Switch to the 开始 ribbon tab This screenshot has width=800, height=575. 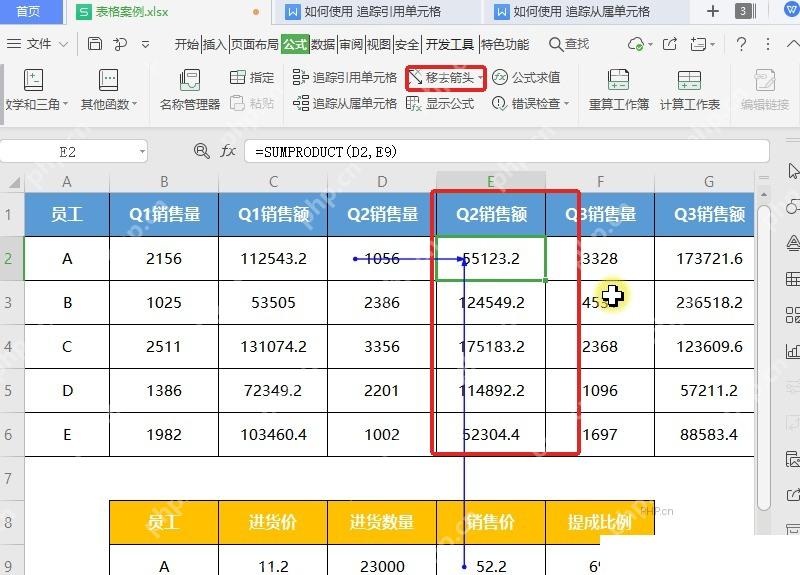(x=187, y=45)
